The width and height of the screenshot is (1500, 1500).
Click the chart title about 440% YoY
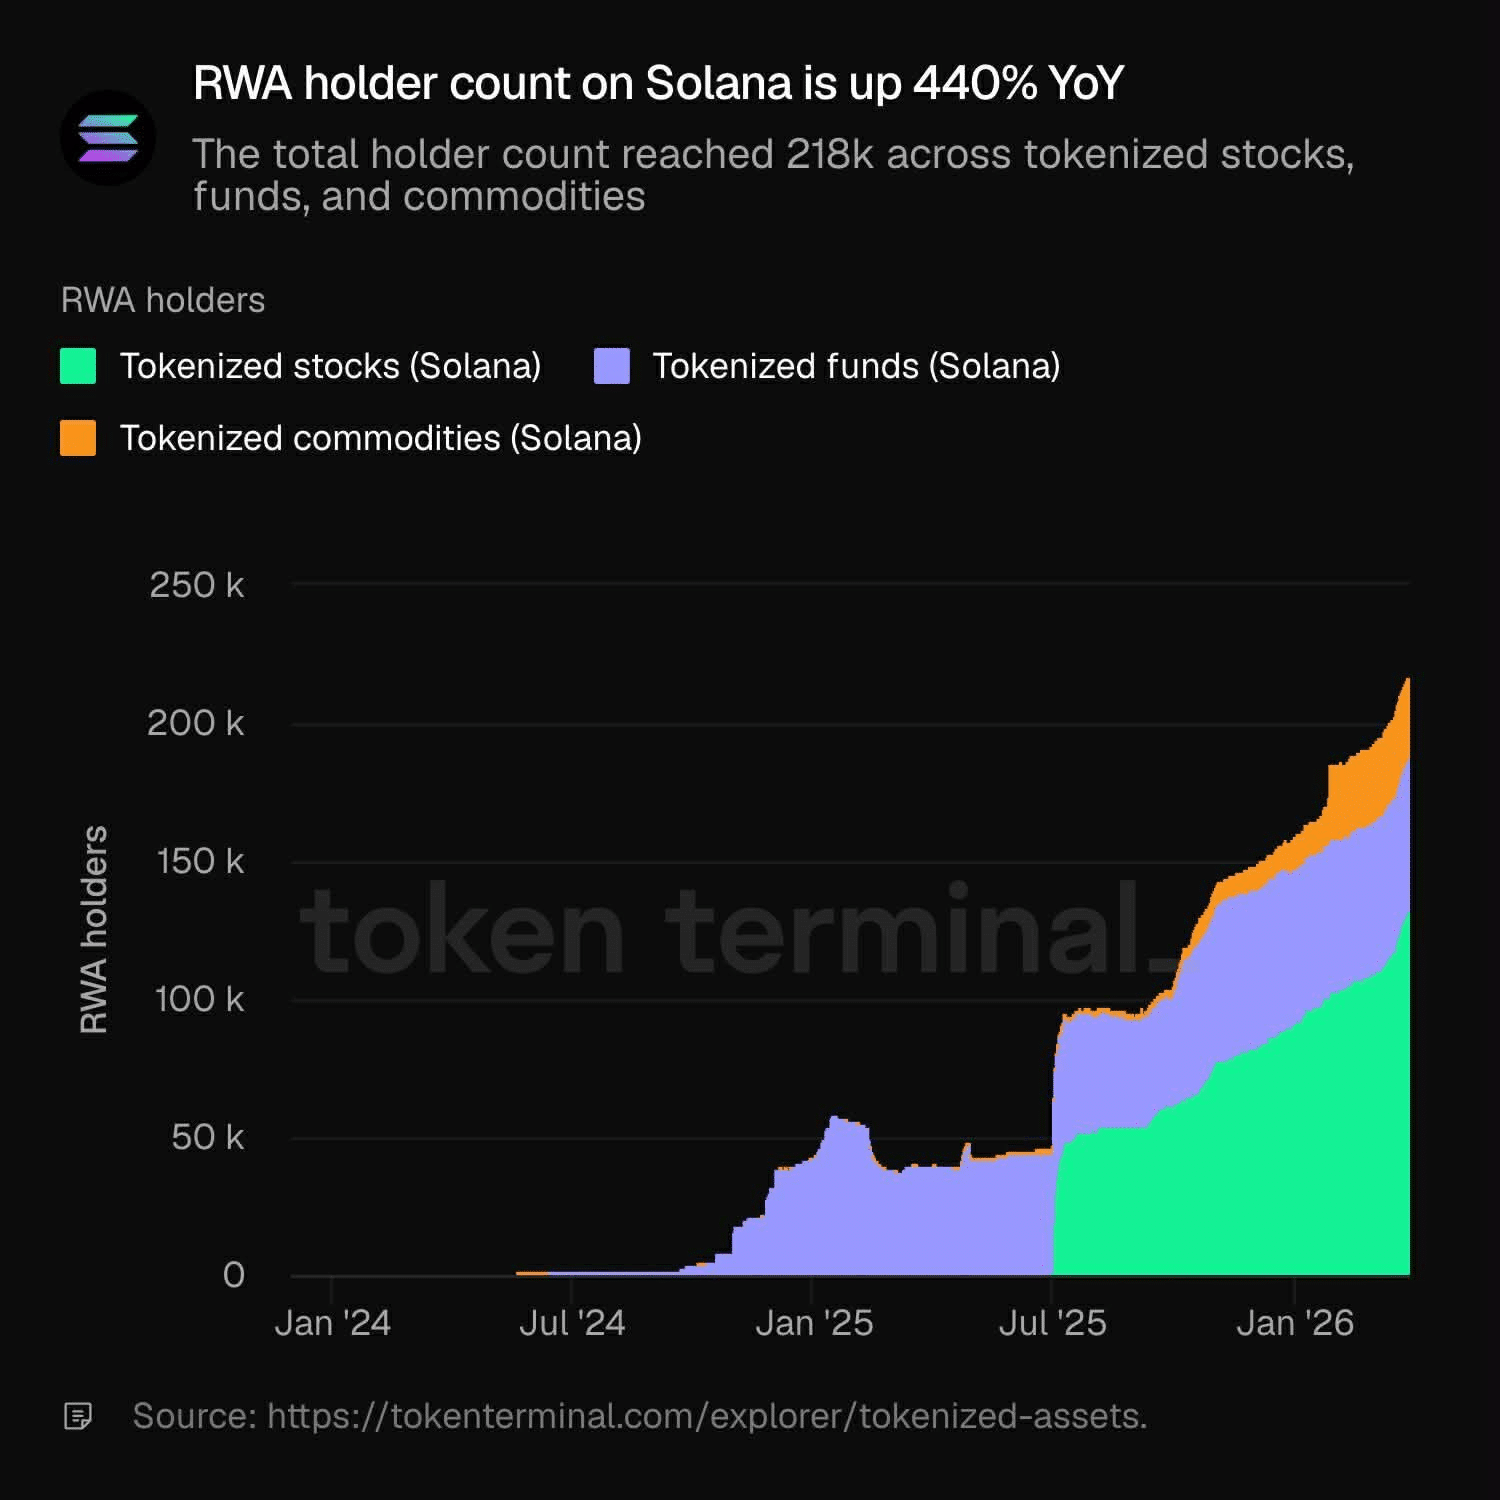pyautogui.click(x=658, y=83)
